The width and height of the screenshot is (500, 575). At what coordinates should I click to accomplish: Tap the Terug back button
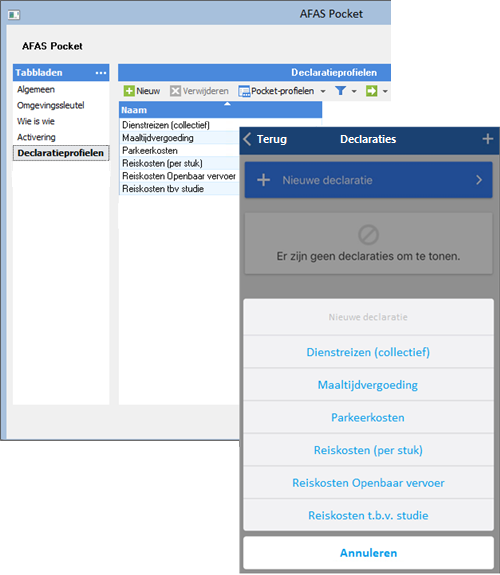(265, 139)
